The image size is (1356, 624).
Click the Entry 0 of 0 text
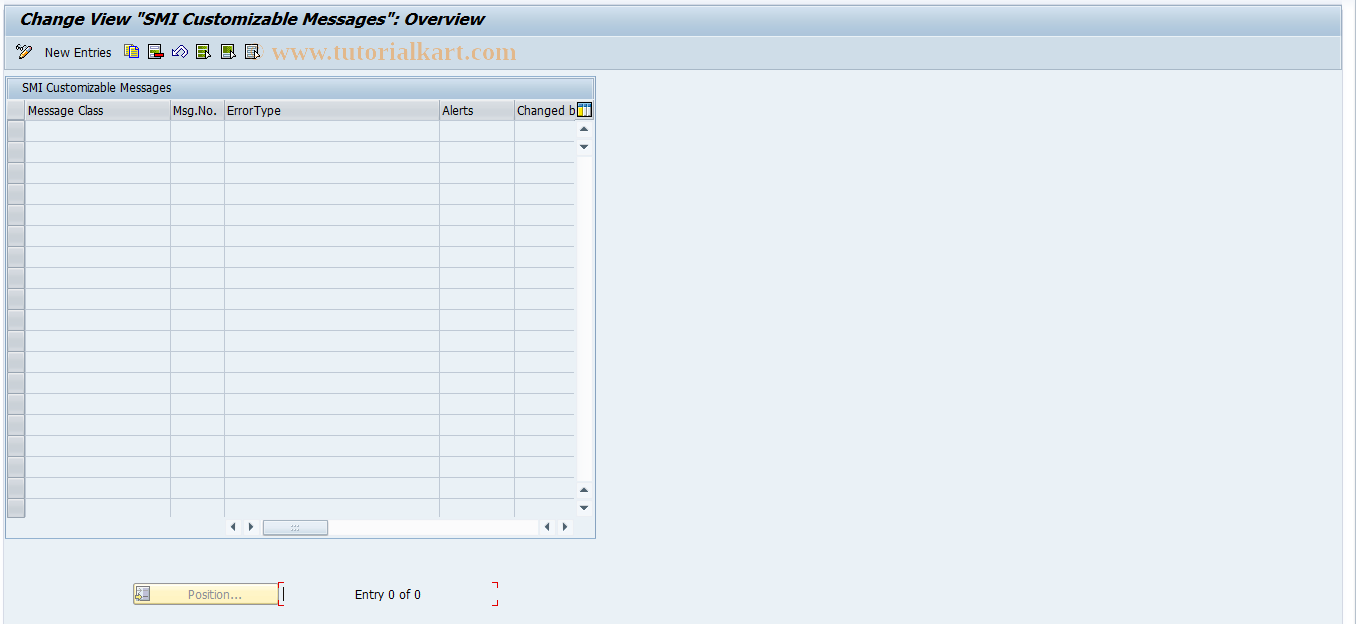(388, 595)
